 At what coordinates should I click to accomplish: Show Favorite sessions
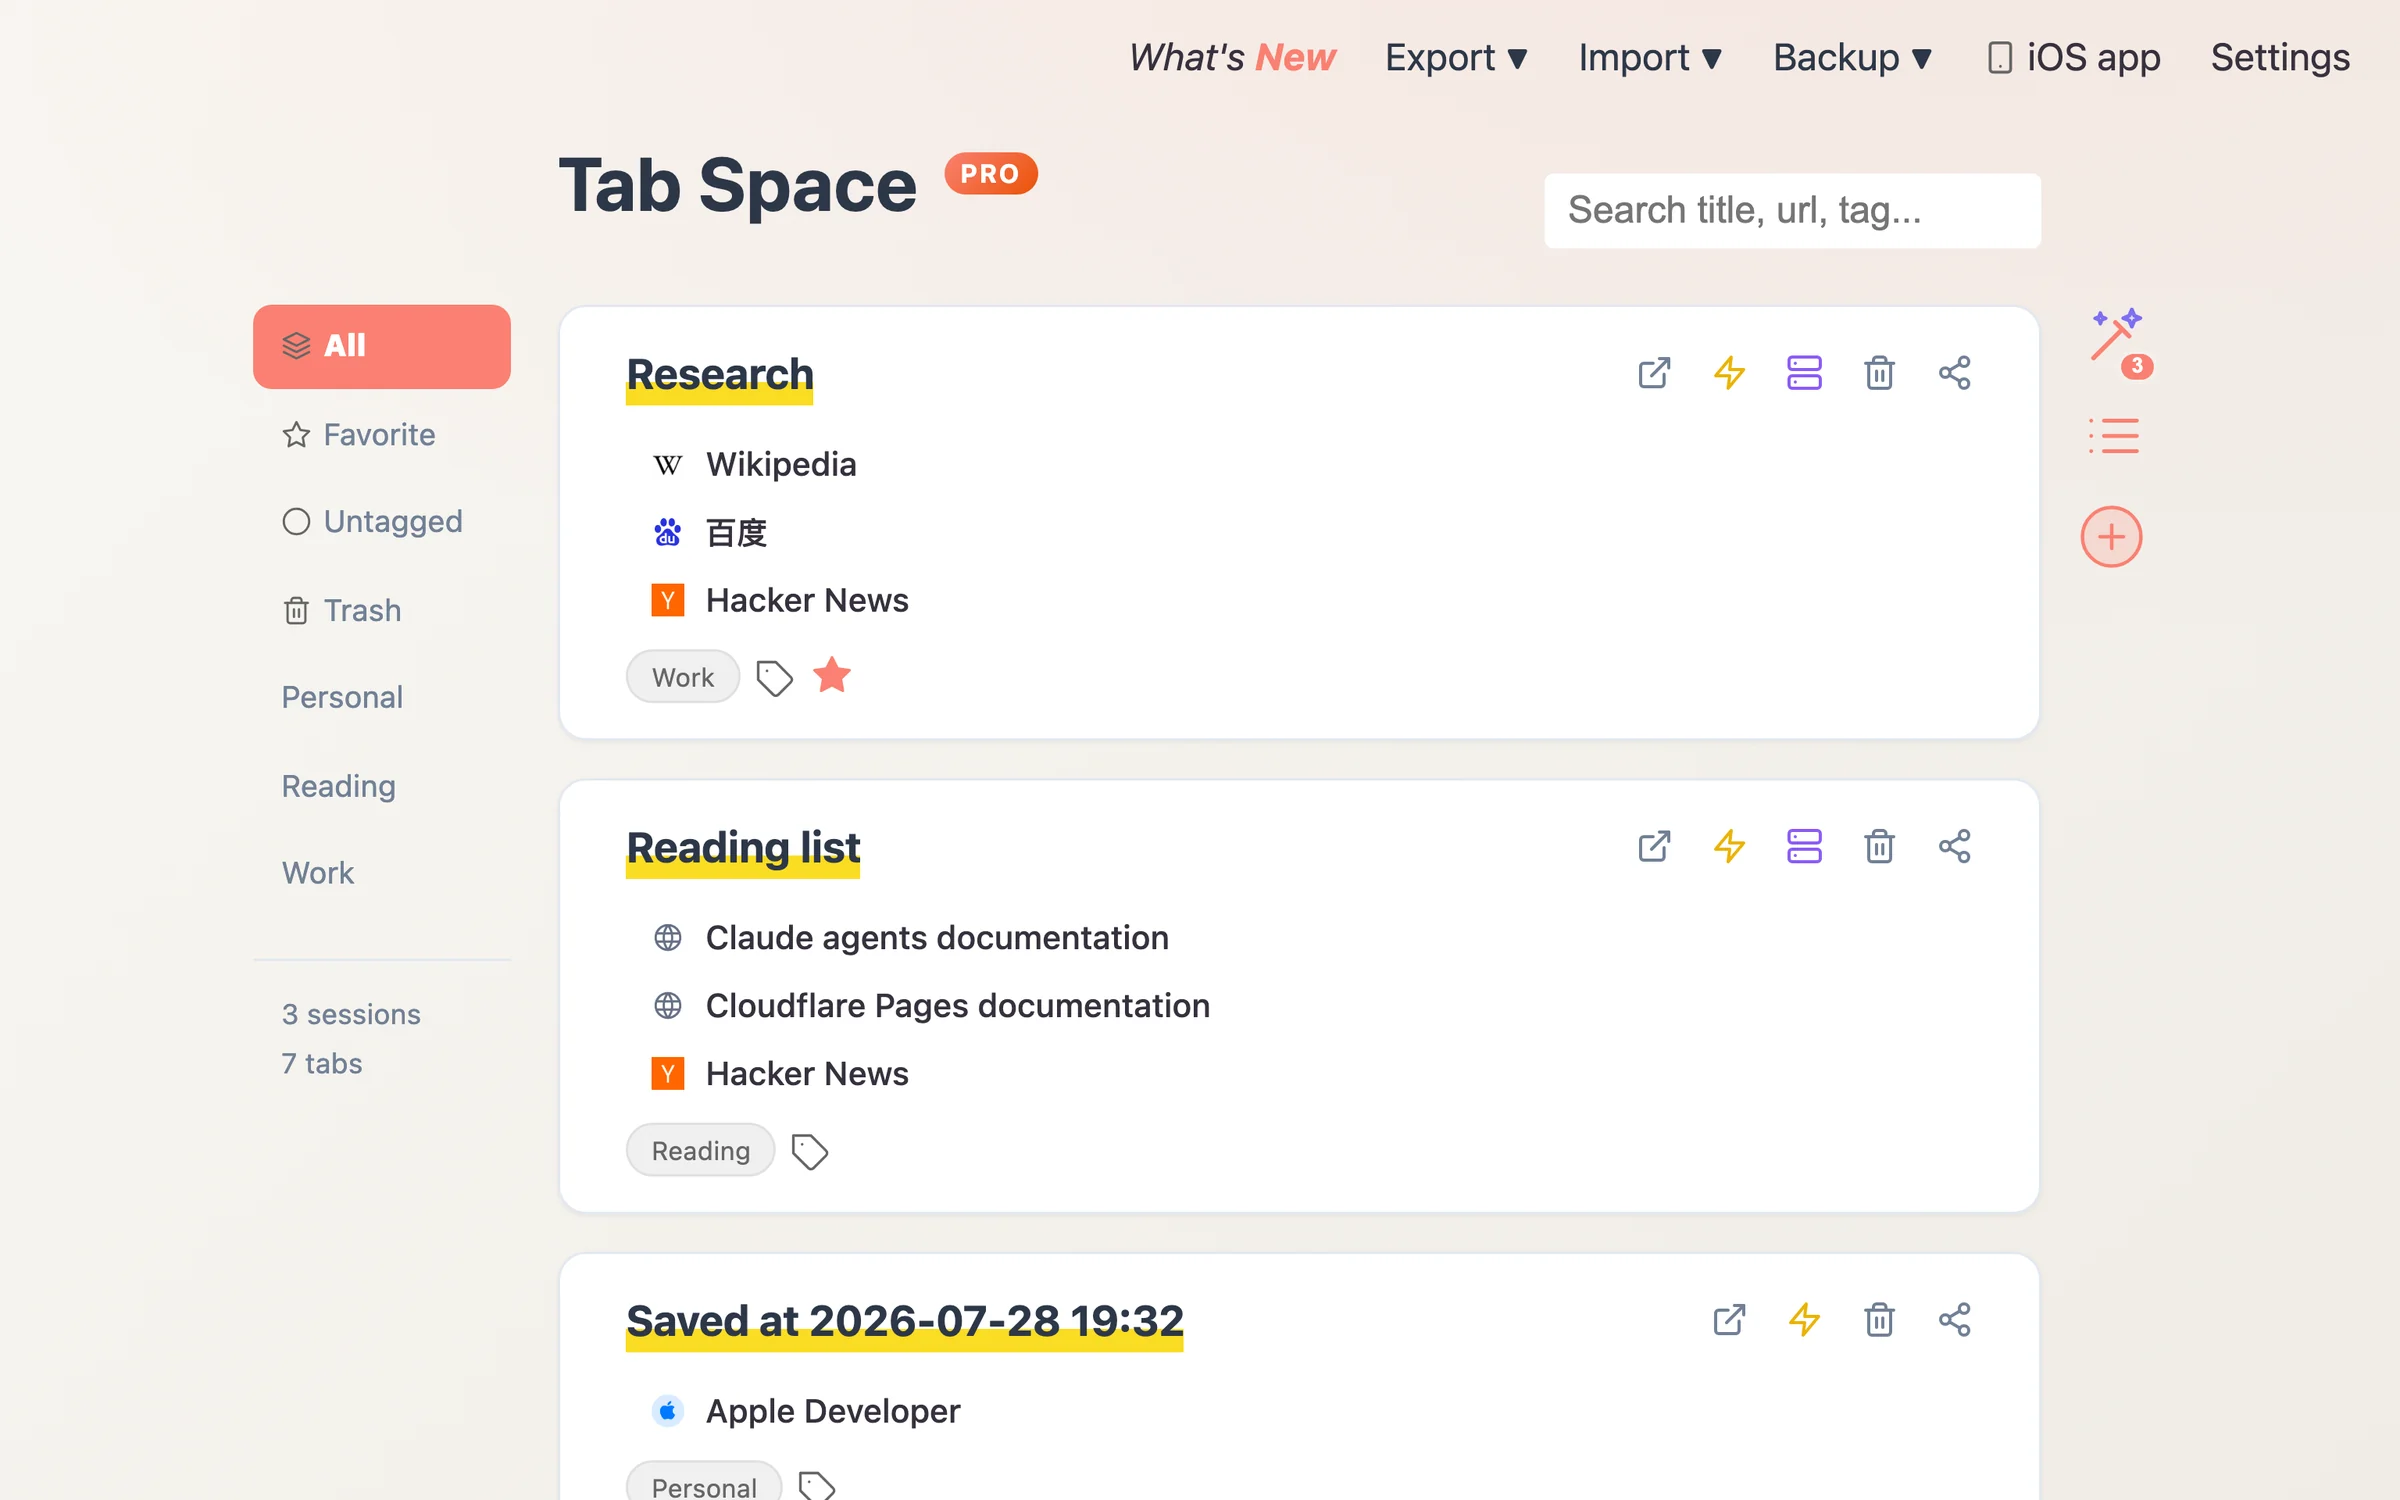[x=359, y=435]
